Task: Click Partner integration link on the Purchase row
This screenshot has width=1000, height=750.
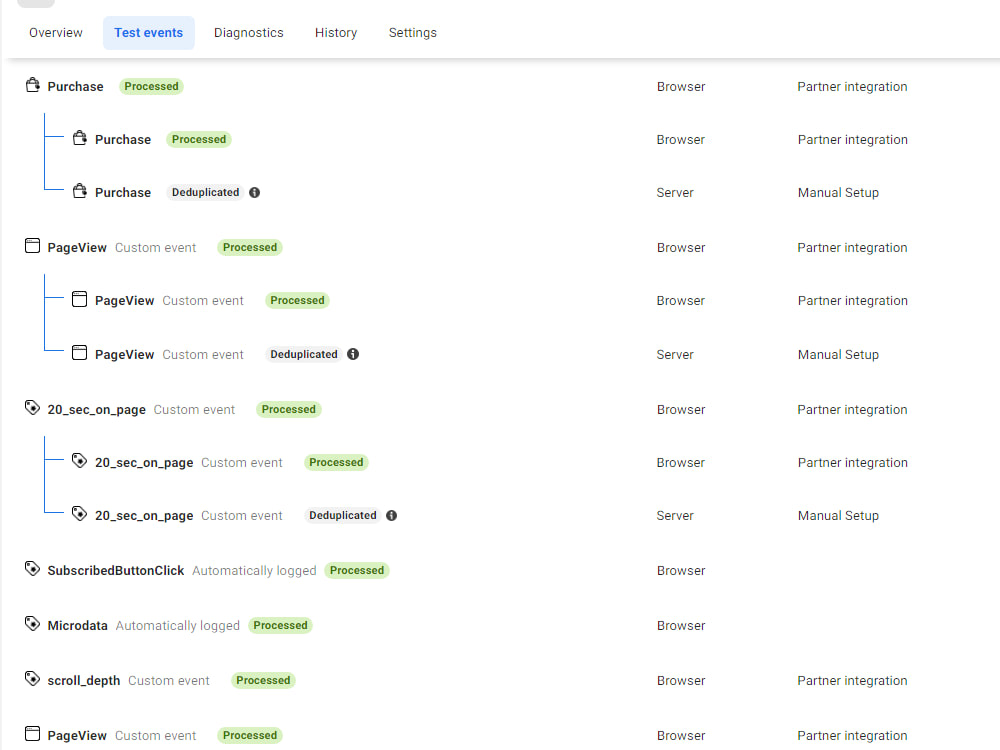Action: pyautogui.click(x=852, y=86)
